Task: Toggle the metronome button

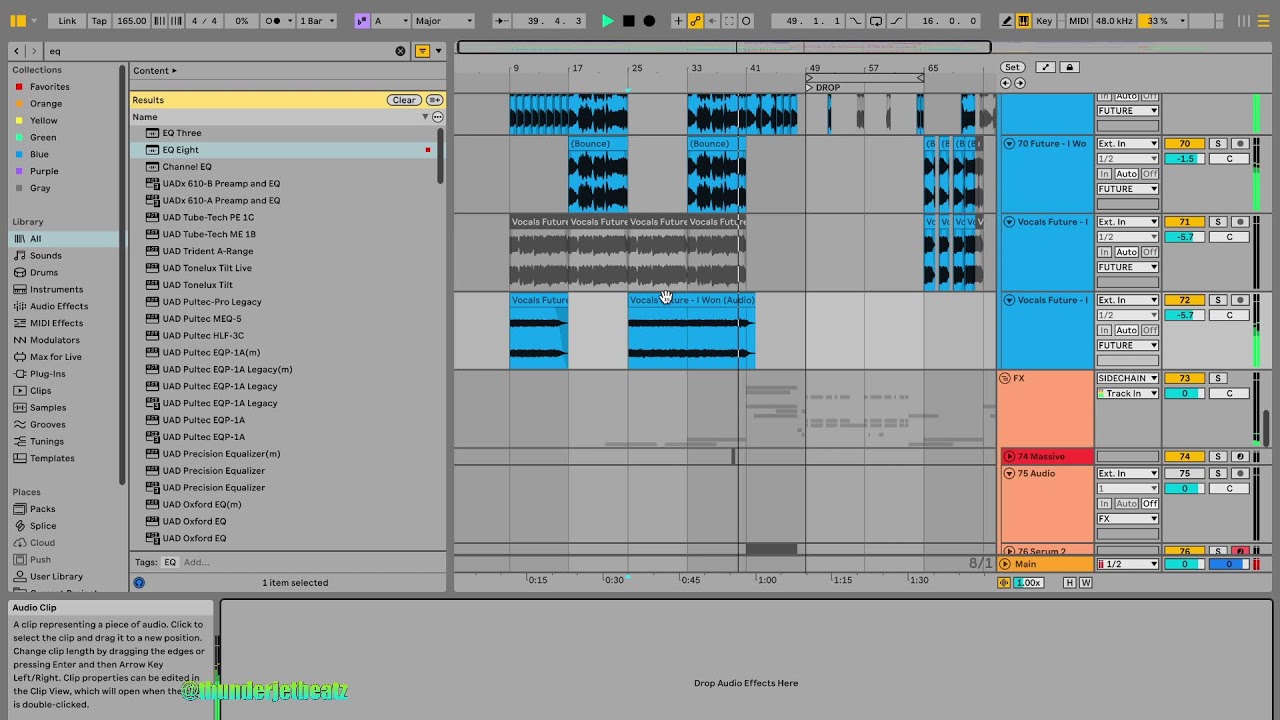Action: 272,20
